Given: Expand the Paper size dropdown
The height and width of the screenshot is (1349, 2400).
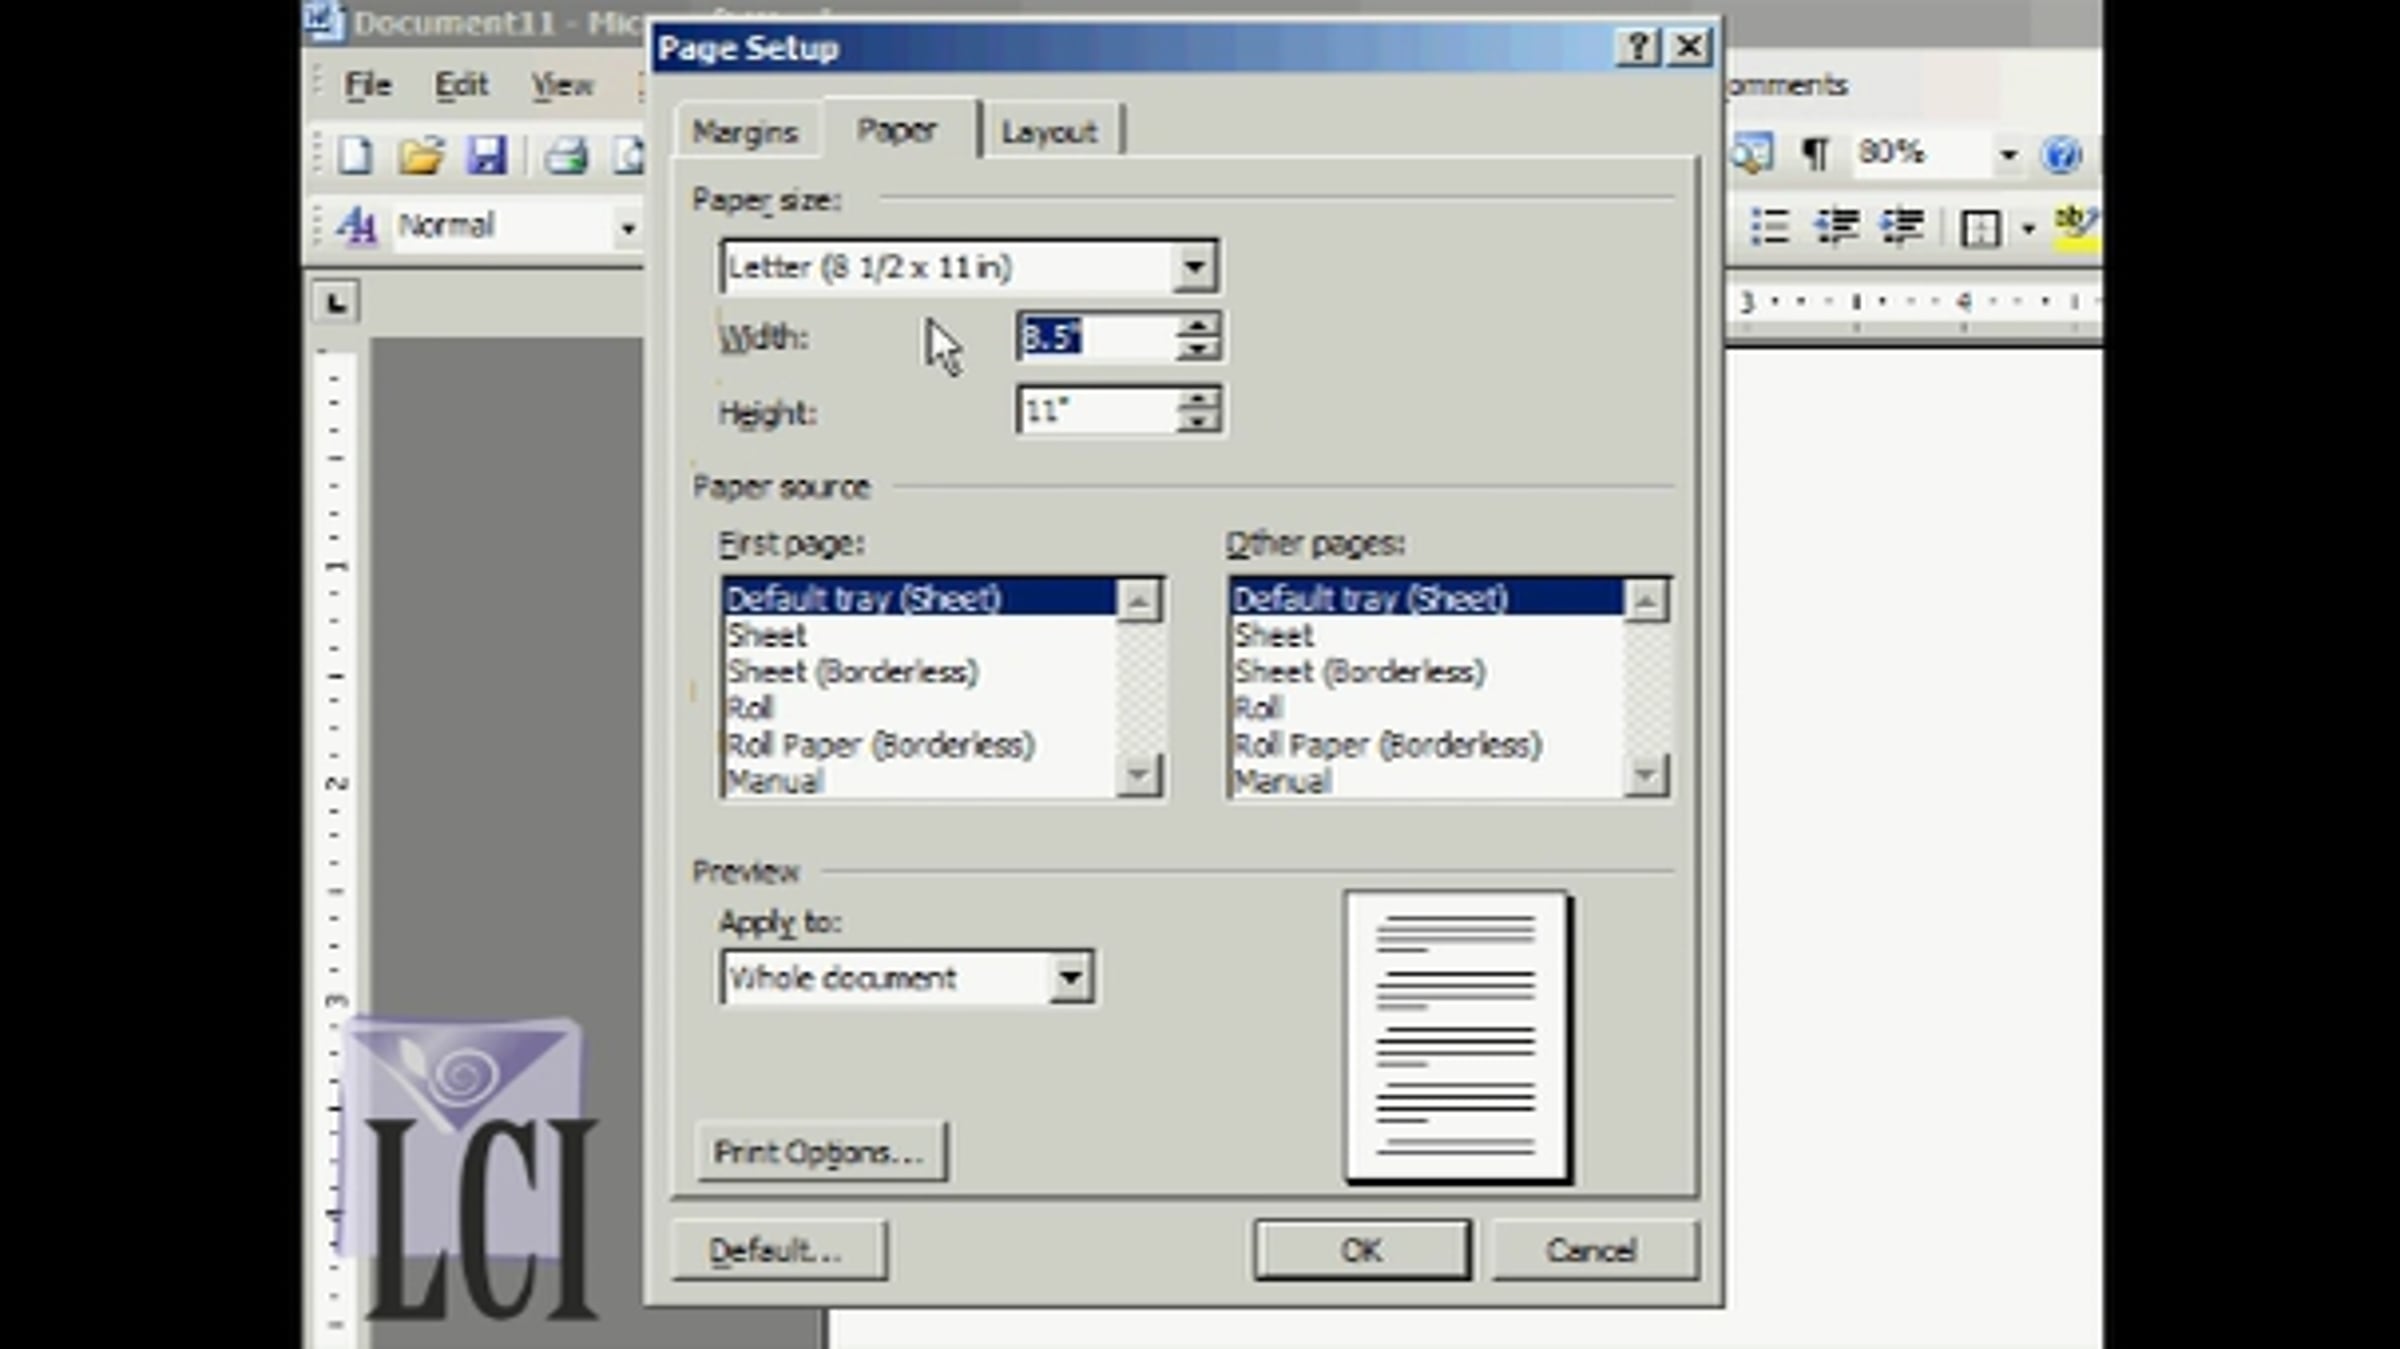Looking at the screenshot, I should coord(1194,267).
